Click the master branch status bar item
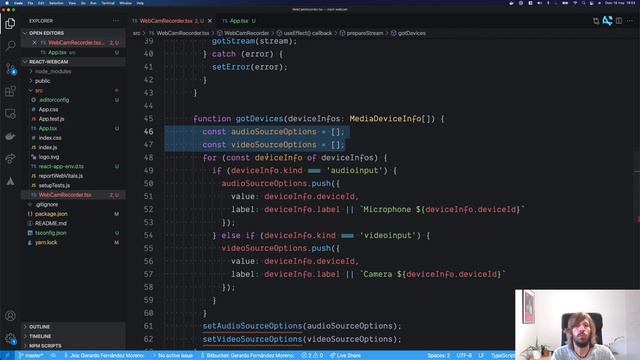The height and width of the screenshot is (360, 640). [31, 356]
